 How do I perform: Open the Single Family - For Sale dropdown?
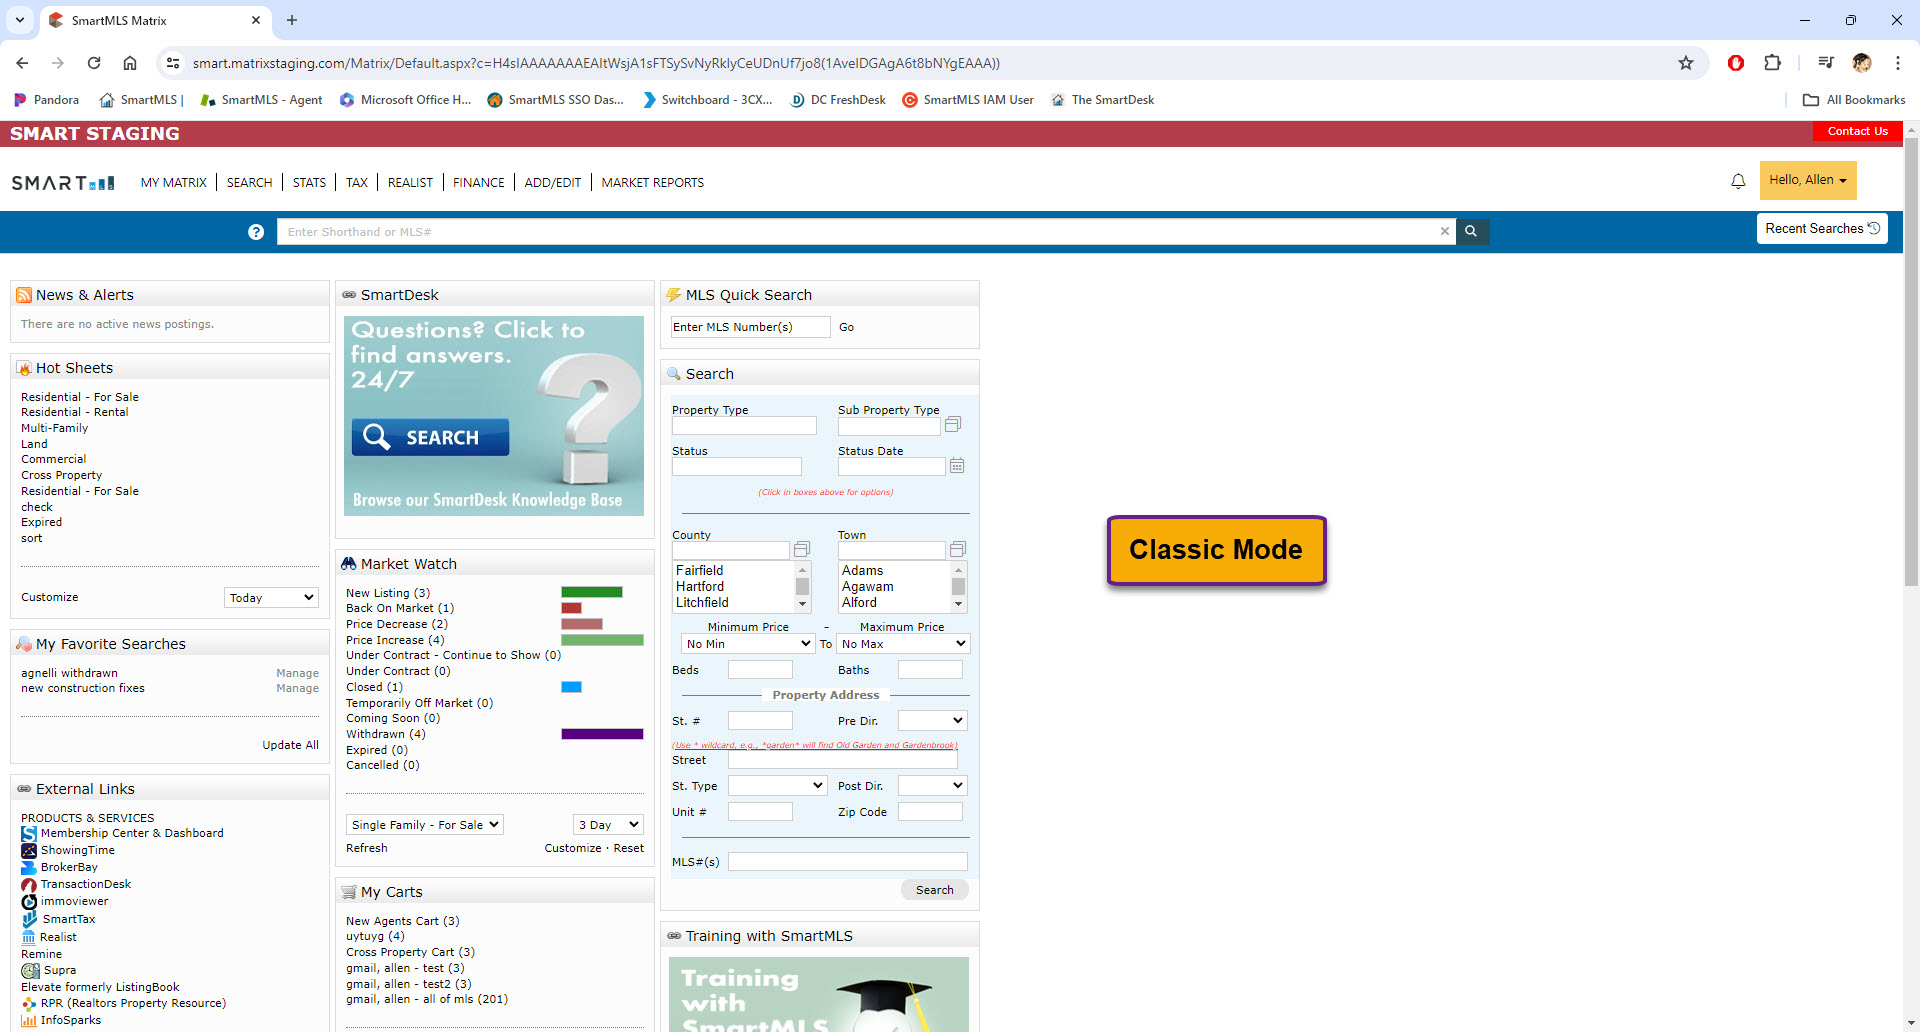click(x=424, y=825)
